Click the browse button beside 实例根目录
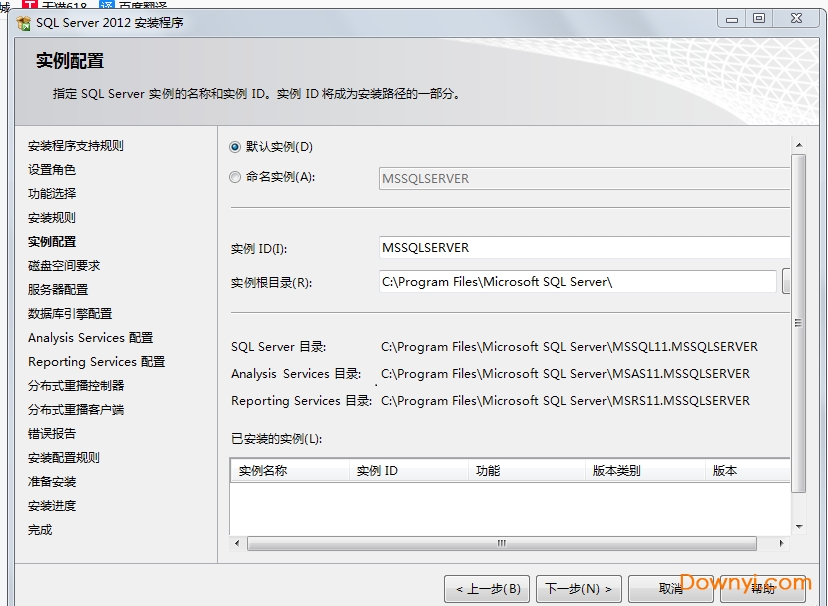Image resolution: width=828 pixels, height=606 pixels. click(786, 282)
